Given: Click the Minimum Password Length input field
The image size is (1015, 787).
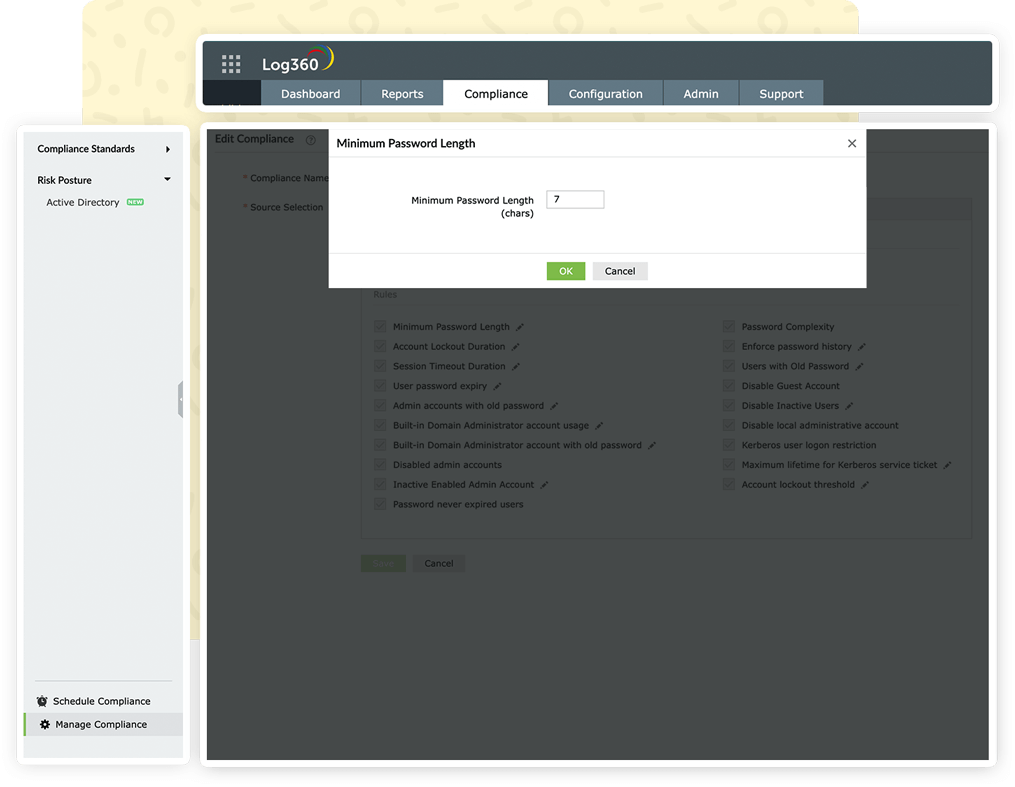Looking at the screenshot, I should coord(575,199).
